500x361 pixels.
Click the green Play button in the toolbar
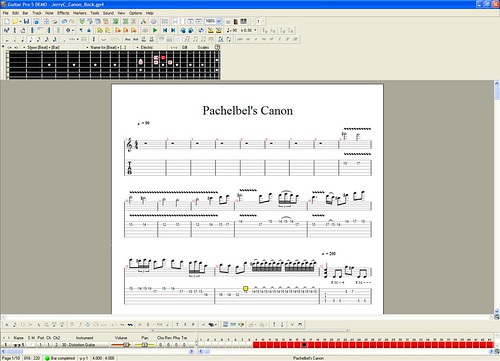(x=155, y=30)
